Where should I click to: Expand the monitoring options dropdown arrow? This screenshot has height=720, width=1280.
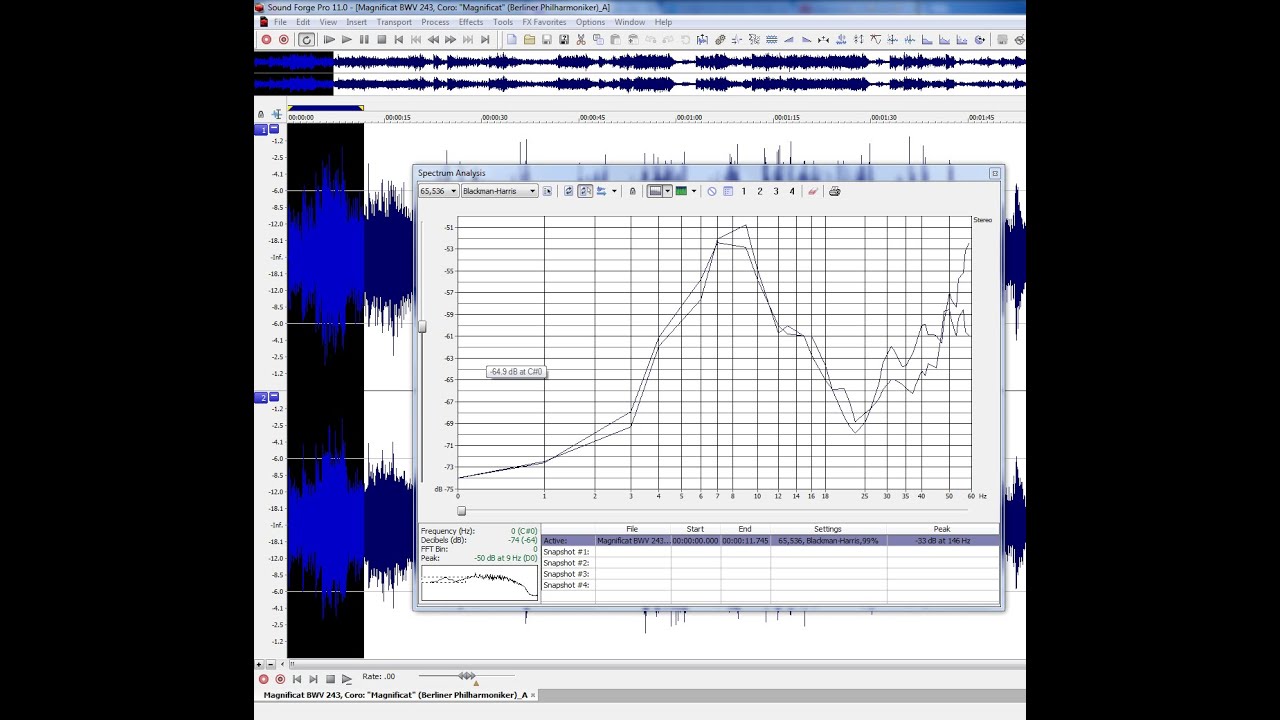click(614, 191)
